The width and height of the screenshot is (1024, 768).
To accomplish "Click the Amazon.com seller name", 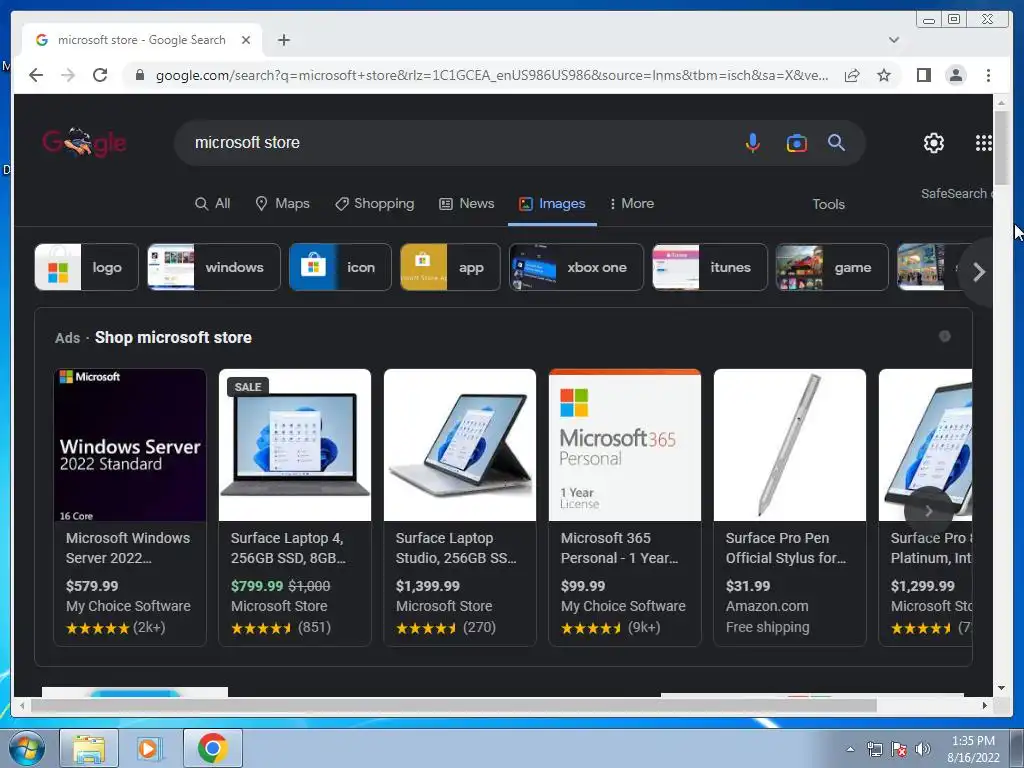I will pos(767,606).
